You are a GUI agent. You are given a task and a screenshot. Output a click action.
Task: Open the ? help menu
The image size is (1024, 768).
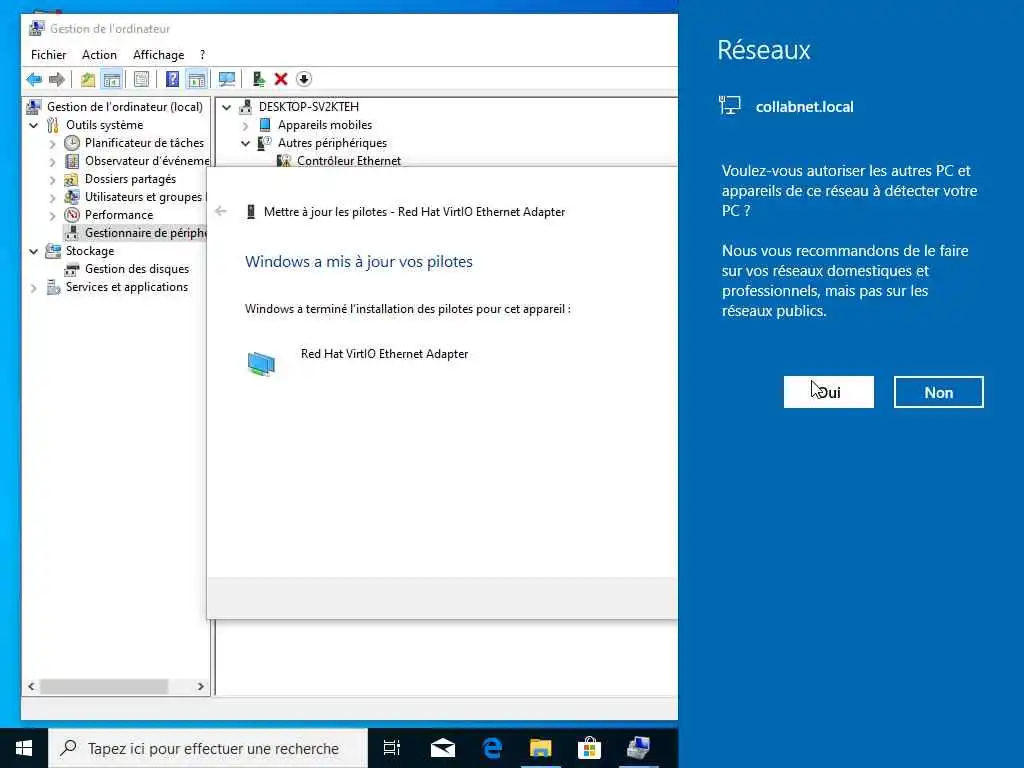click(x=202, y=55)
